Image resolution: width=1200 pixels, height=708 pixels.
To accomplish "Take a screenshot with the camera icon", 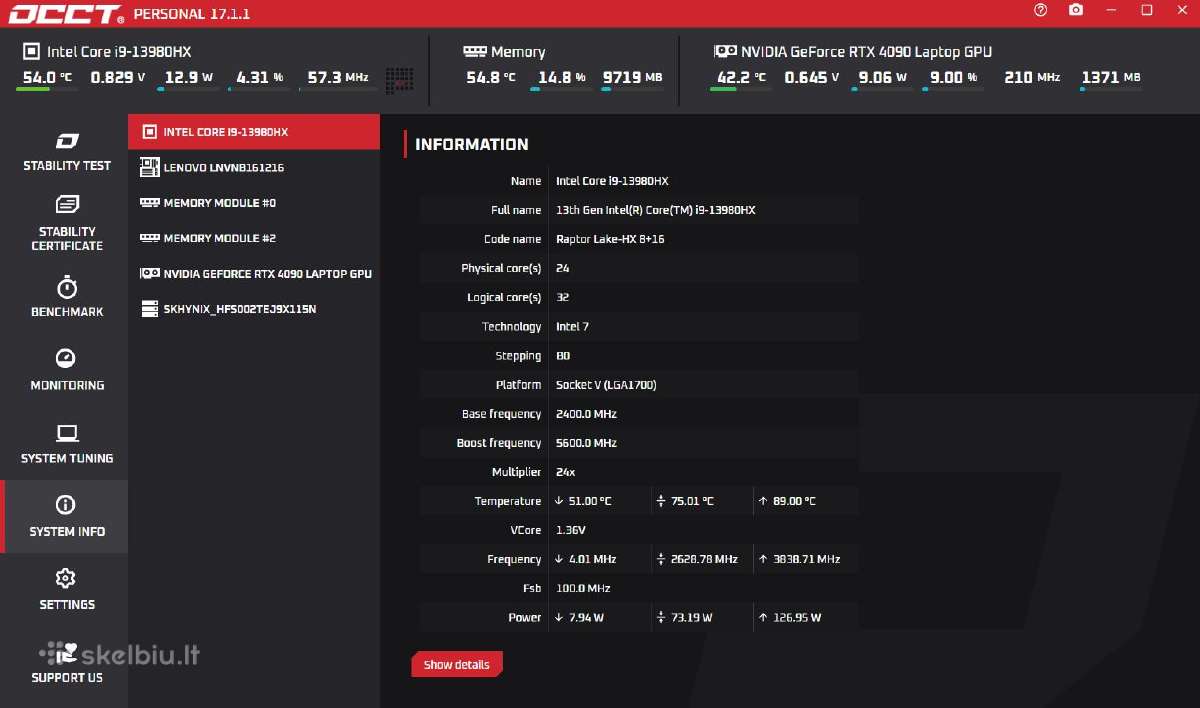I will pyautogui.click(x=1076, y=10).
